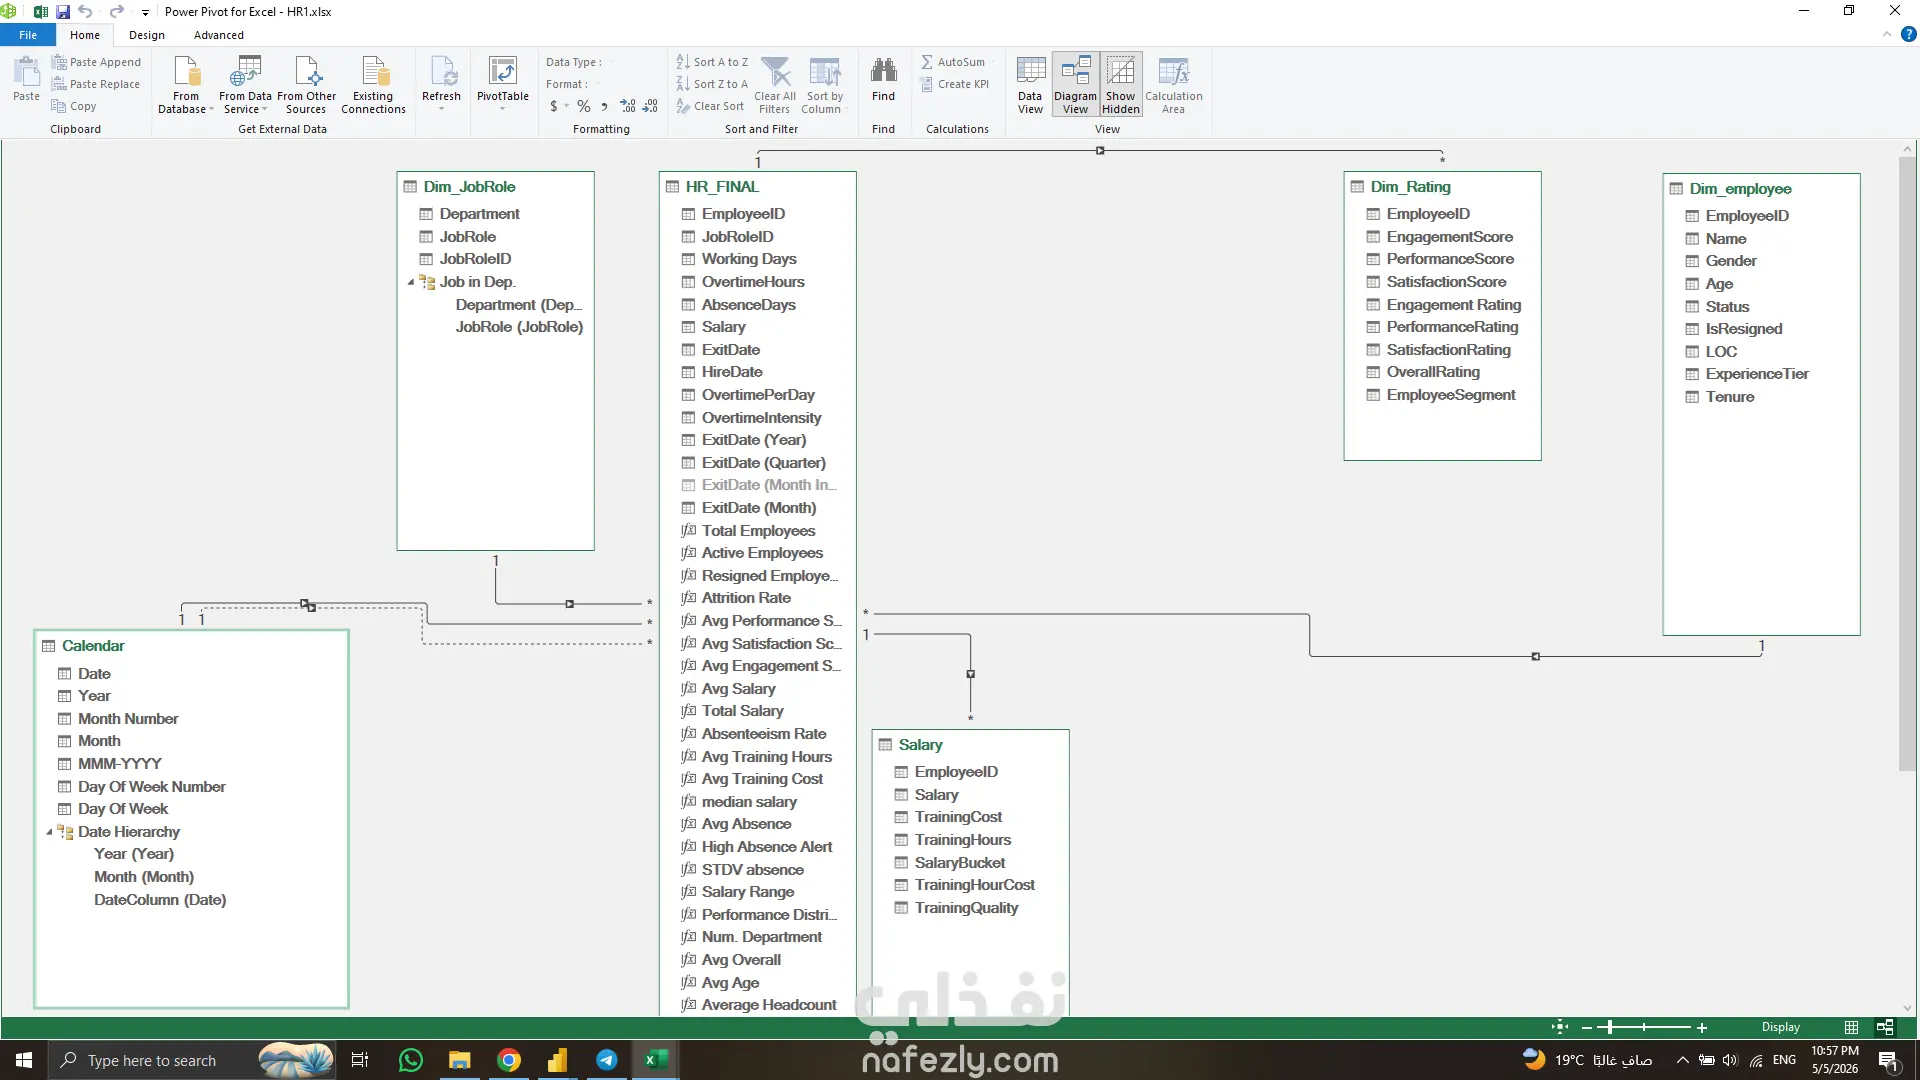Sort Z to A

[712, 84]
